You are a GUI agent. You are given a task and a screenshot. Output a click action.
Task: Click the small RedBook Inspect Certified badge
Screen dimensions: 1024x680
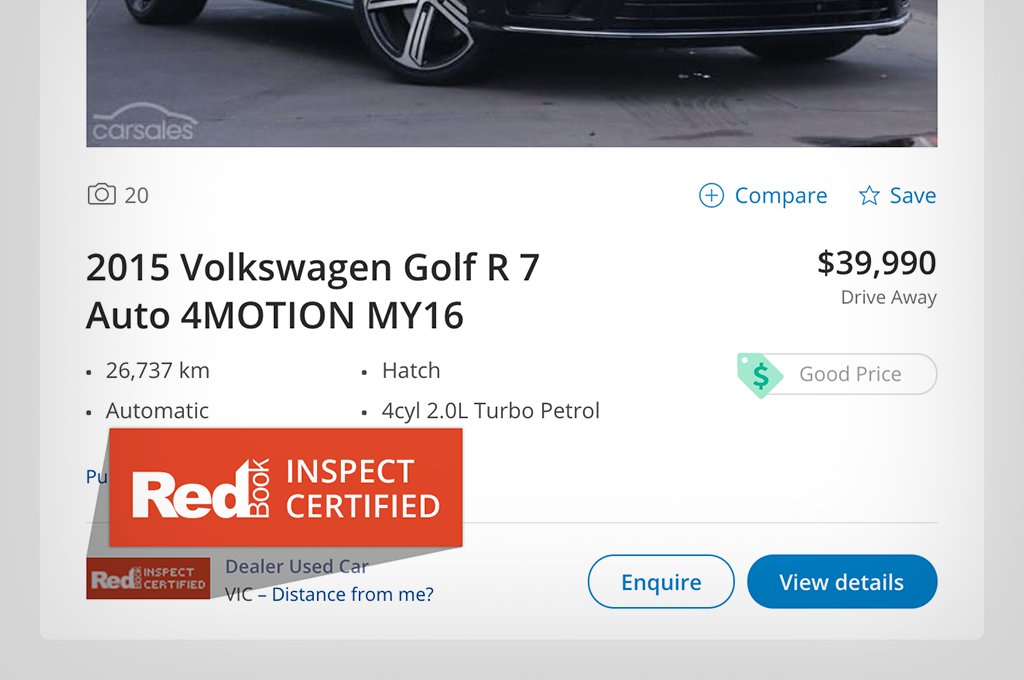pyautogui.click(x=148, y=579)
